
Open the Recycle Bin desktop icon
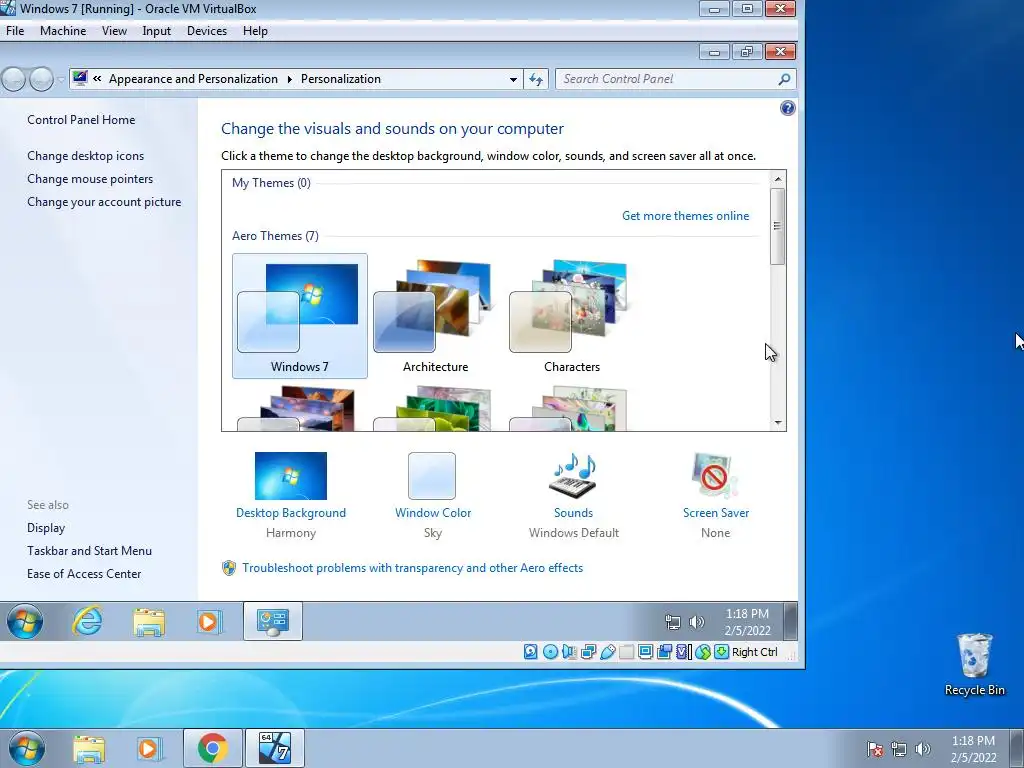pyautogui.click(x=974, y=665)
